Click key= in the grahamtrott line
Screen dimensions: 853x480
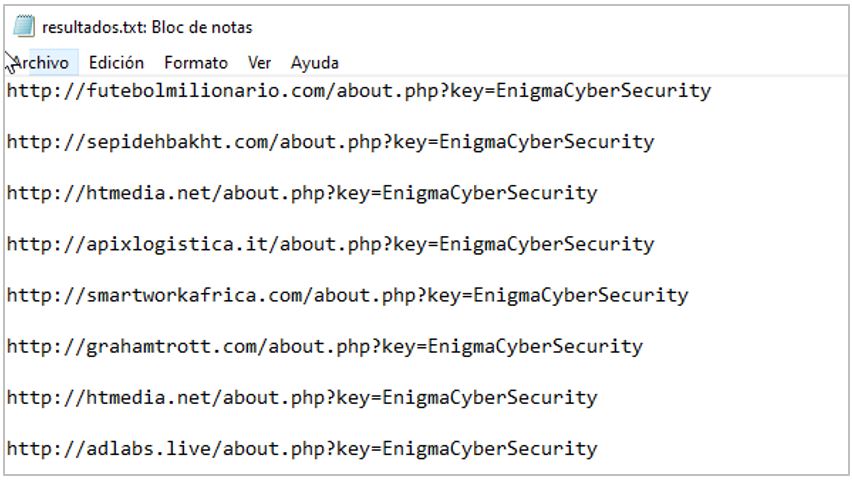(x=404, y=347)
